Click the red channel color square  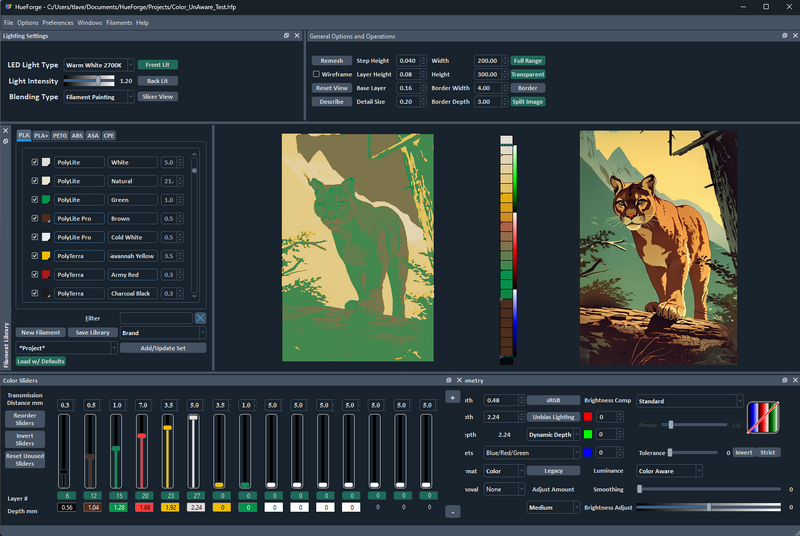pyautogui.click(x=588, y=417)
